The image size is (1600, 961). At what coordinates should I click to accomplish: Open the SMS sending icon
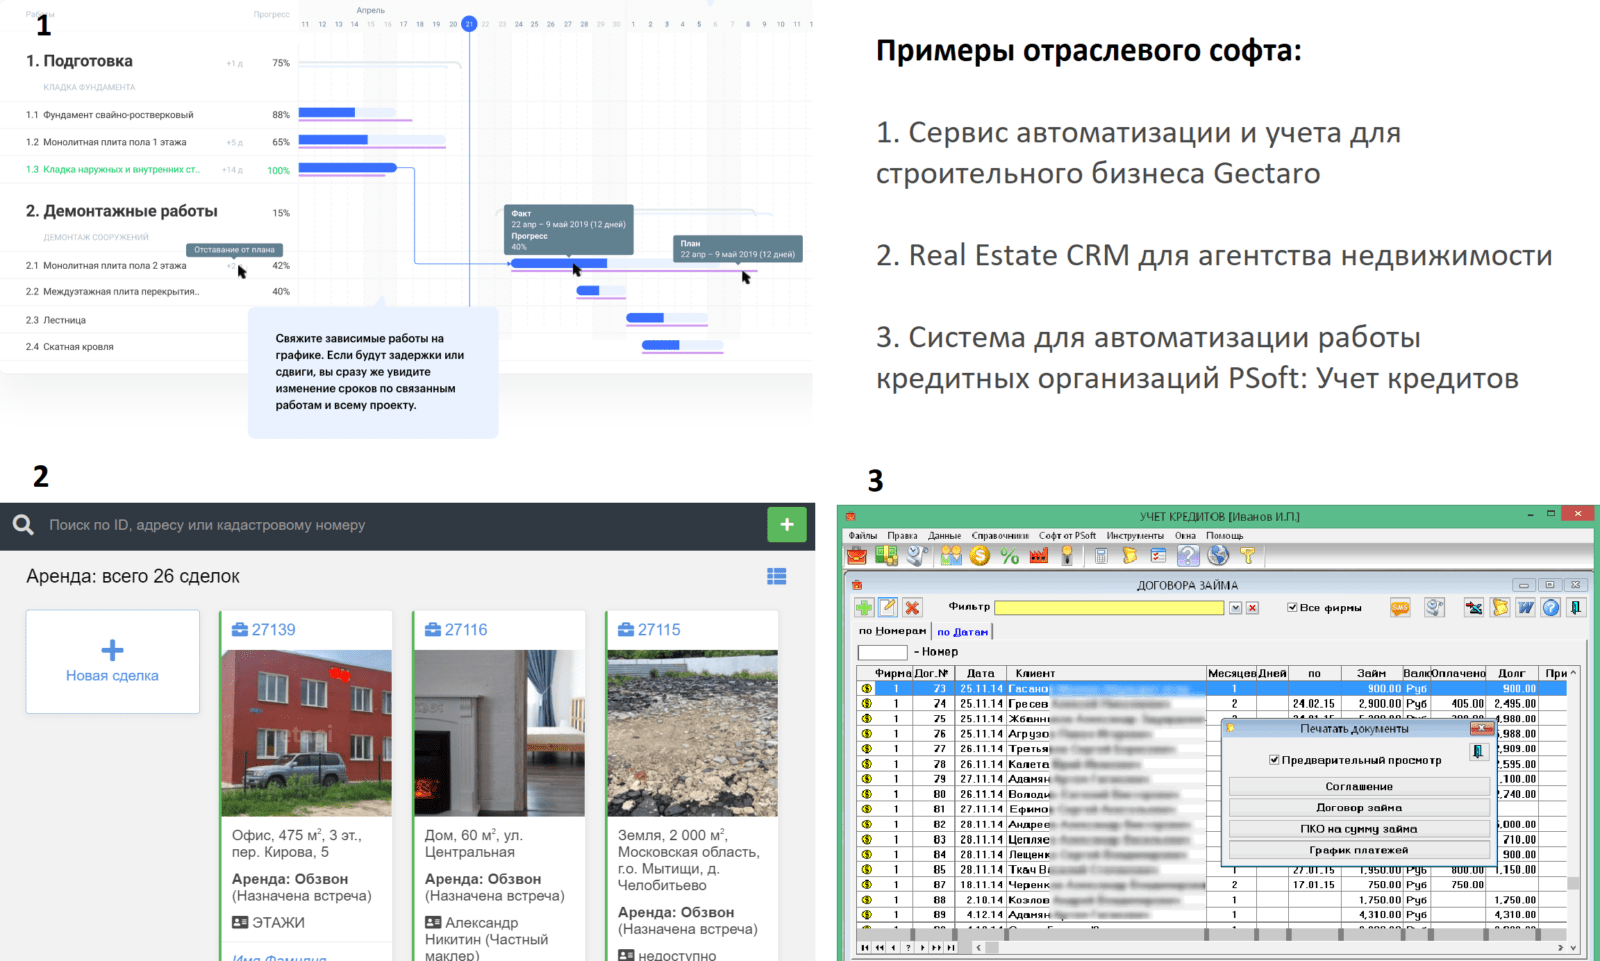[1402, 607]
